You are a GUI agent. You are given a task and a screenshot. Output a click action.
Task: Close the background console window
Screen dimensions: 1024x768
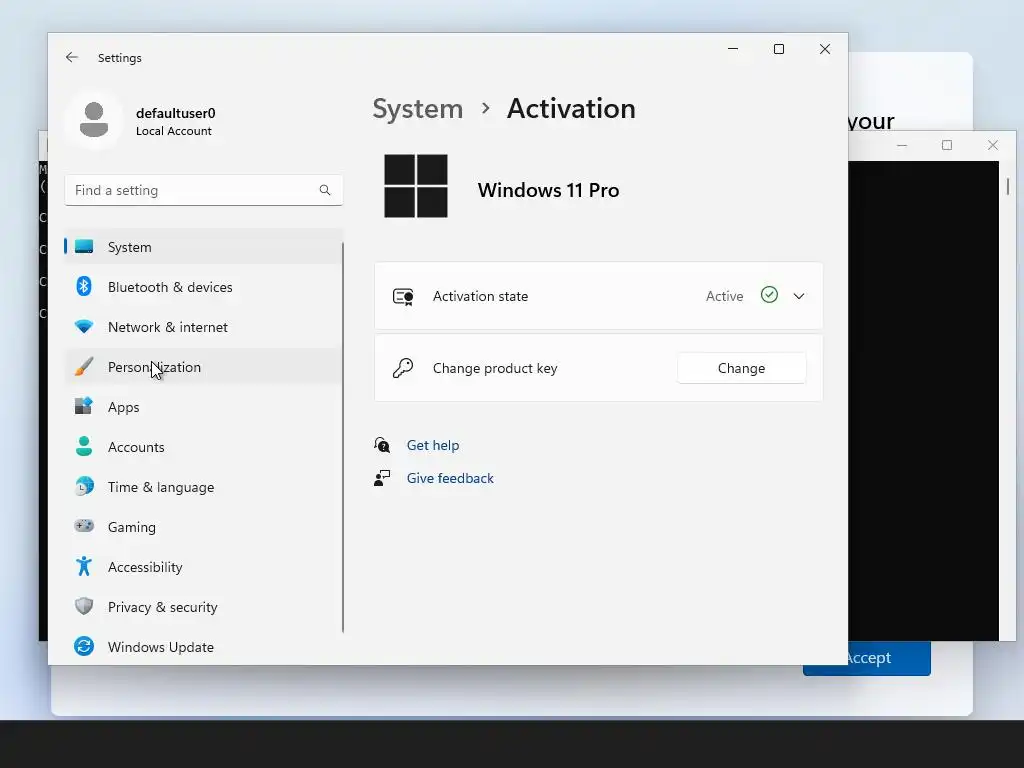pos(993,145)
